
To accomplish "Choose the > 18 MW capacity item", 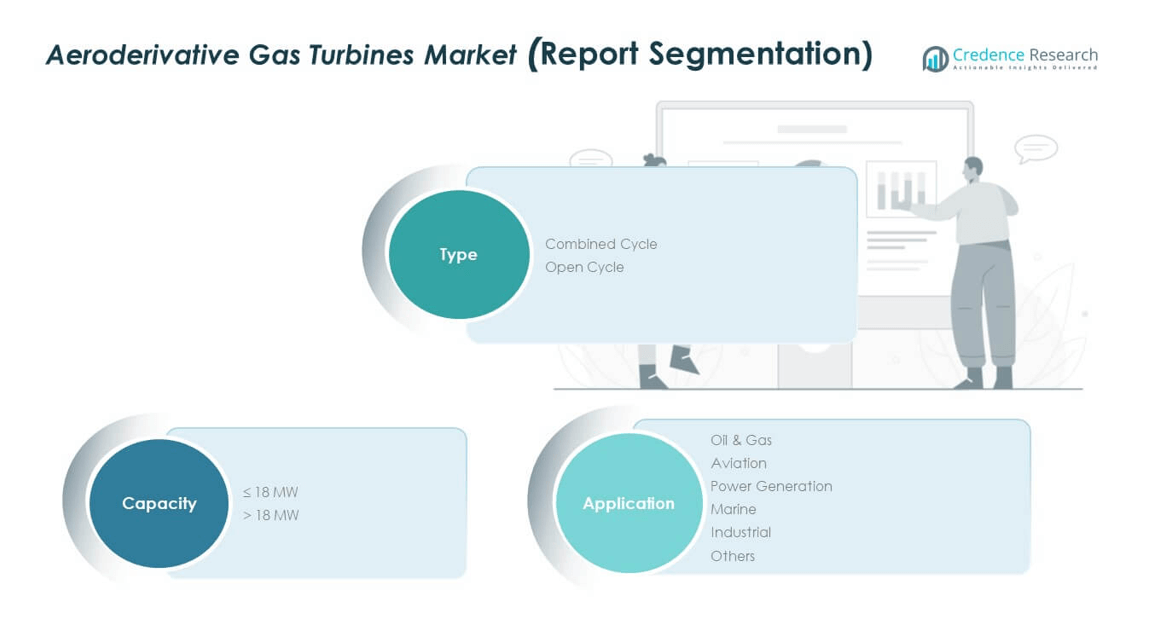I will coord(270,515).
